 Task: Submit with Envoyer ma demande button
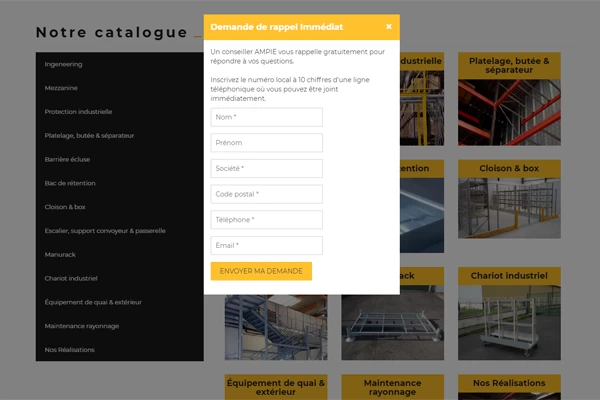pos(261,271)
